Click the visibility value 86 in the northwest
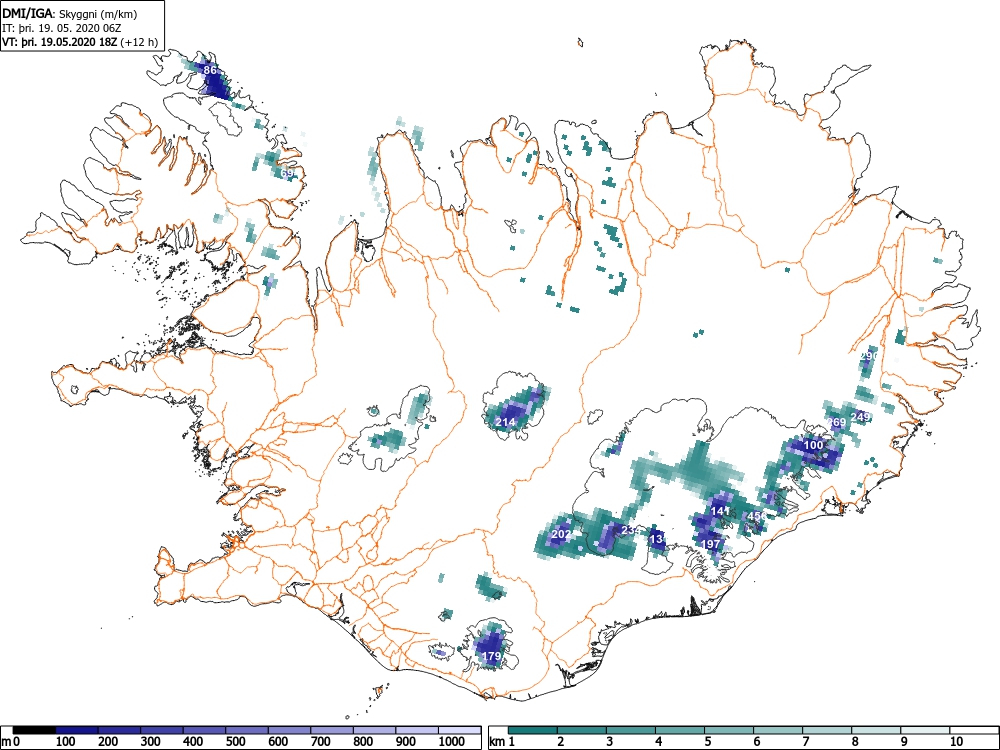Screen dimensions: 1000x750 [210, 70]
